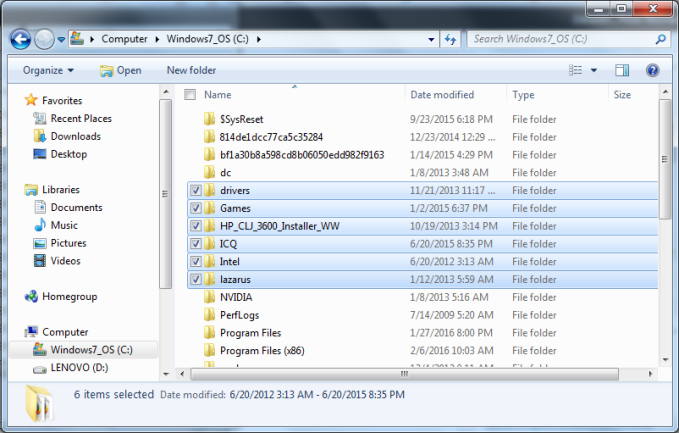Show the preview pane

622,70
